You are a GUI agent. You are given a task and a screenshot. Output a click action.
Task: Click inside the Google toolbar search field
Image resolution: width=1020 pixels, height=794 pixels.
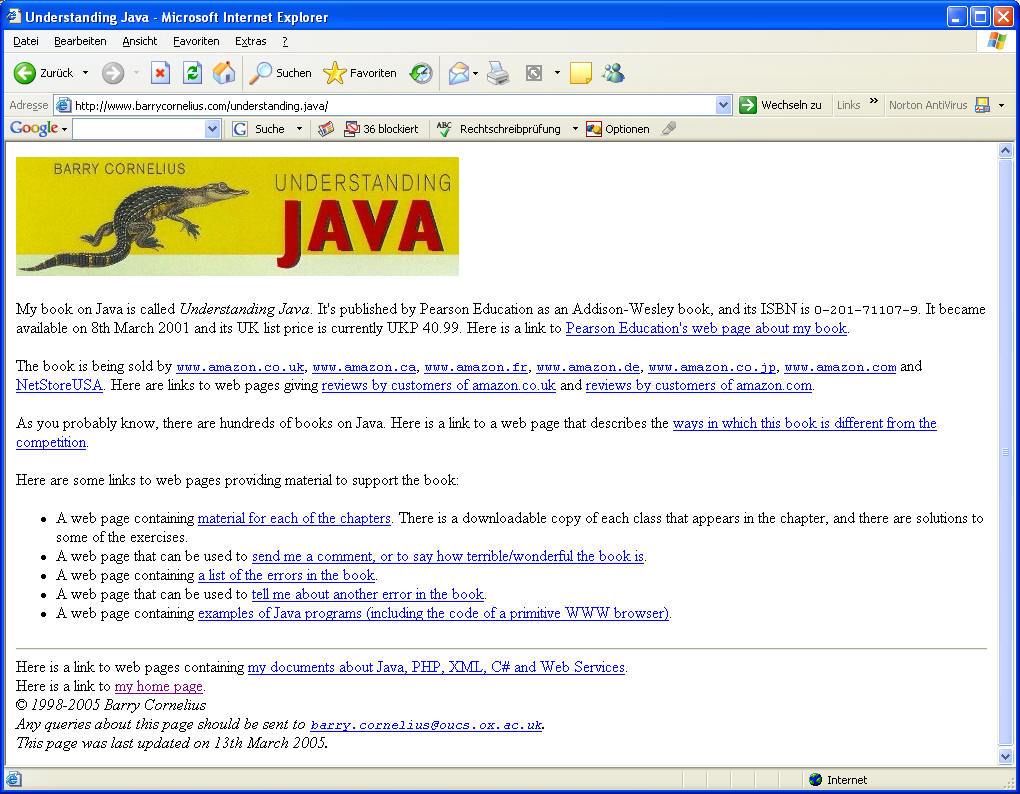[x=137, y=129]
